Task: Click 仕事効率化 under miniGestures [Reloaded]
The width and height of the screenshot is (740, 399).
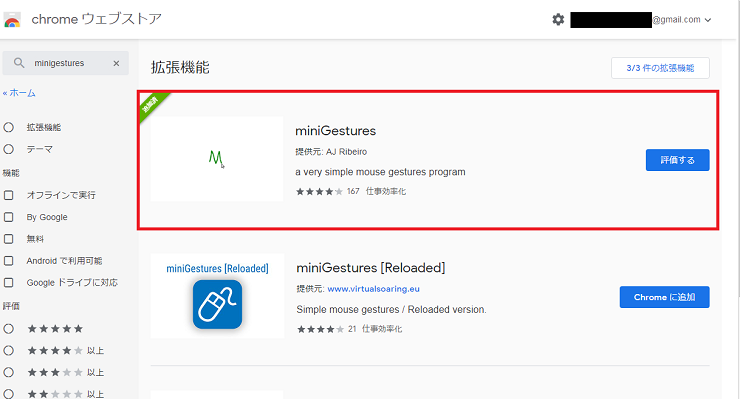Action: 382,329
